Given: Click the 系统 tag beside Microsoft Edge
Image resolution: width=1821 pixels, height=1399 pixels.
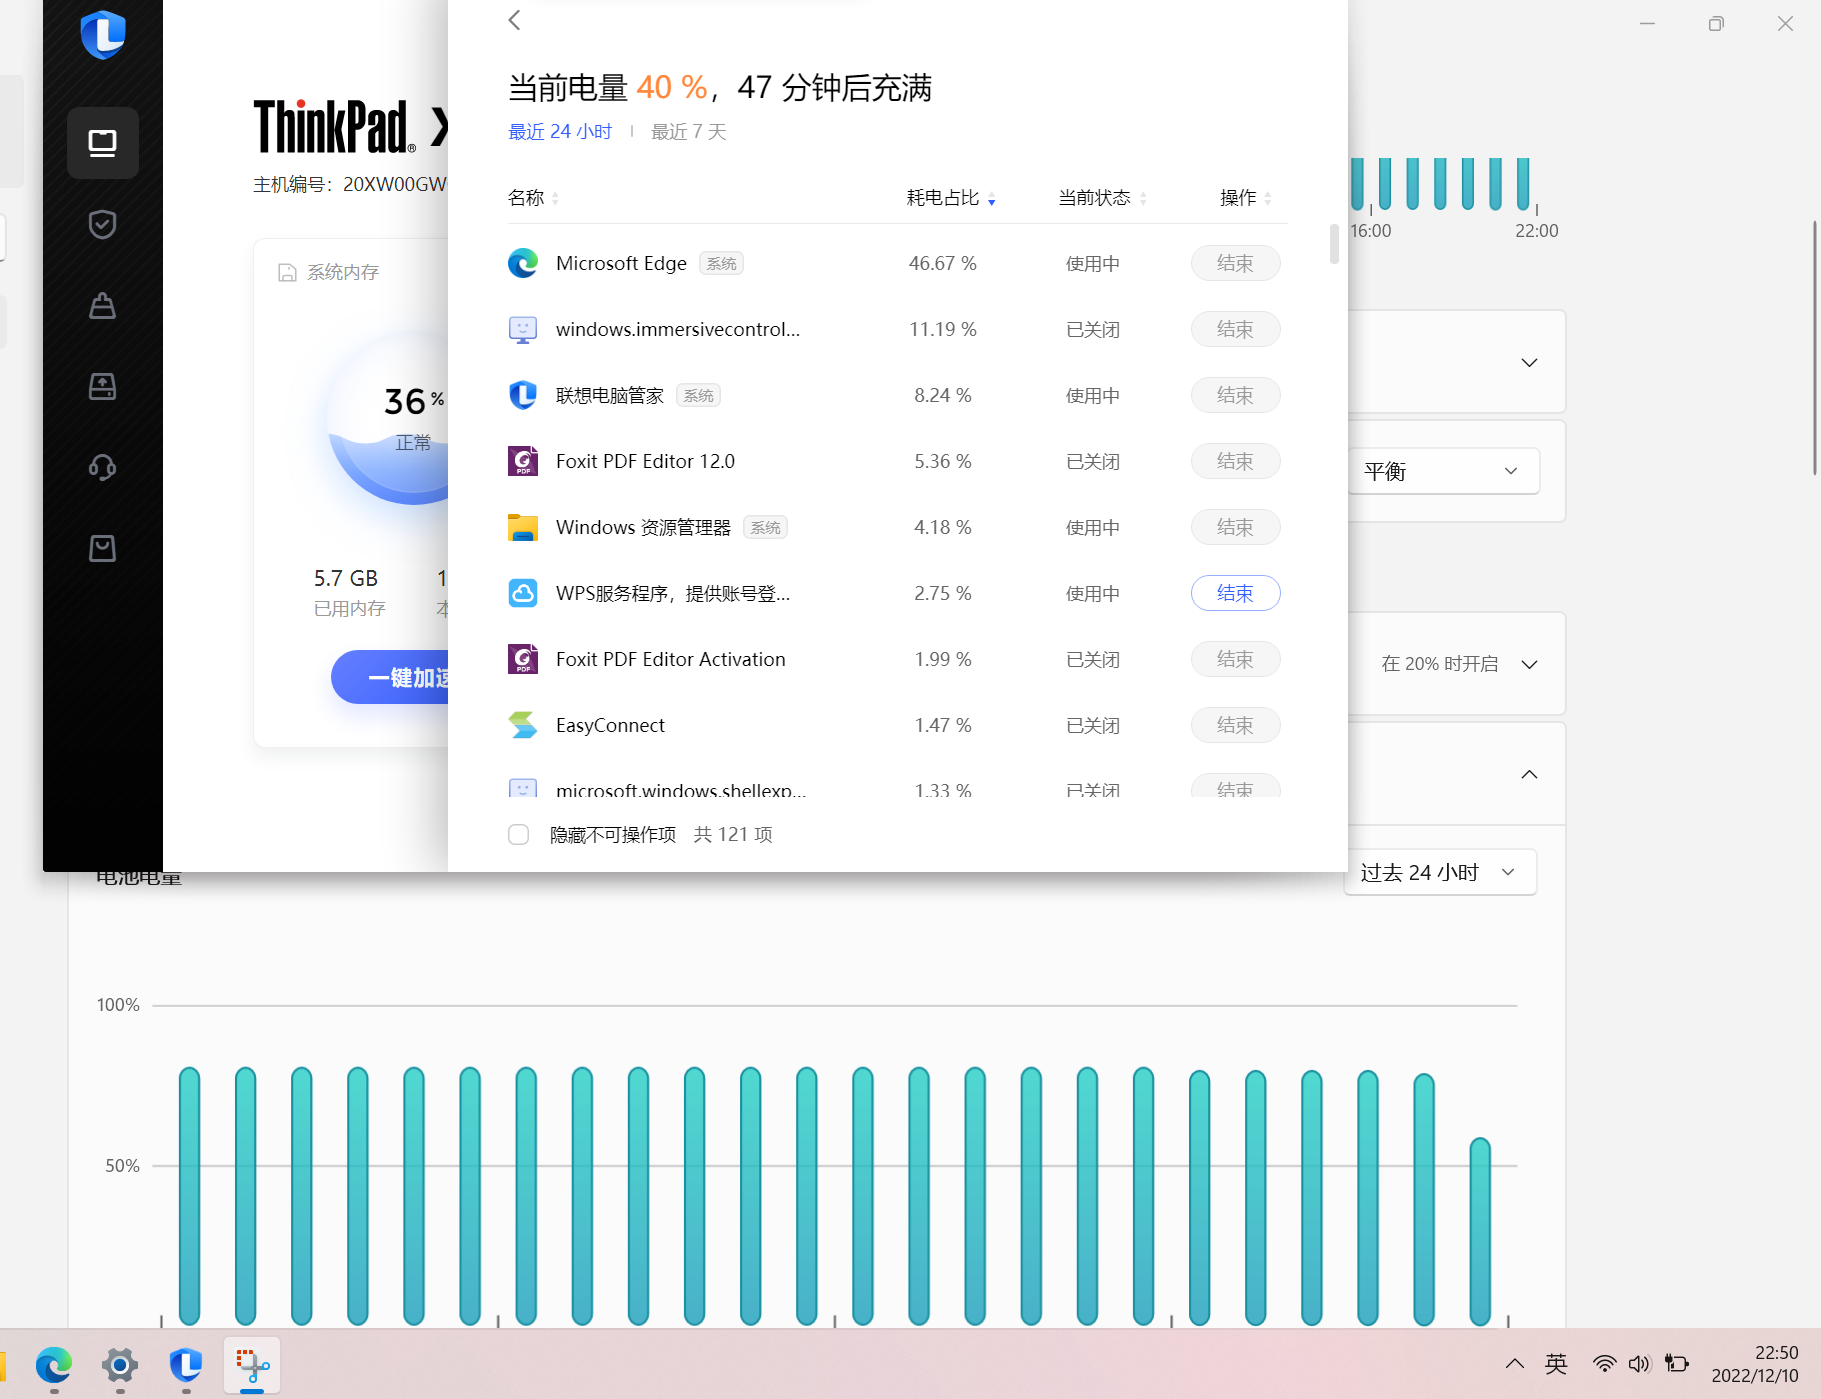Looking at the screenshot, I should [x=721, y=263].
